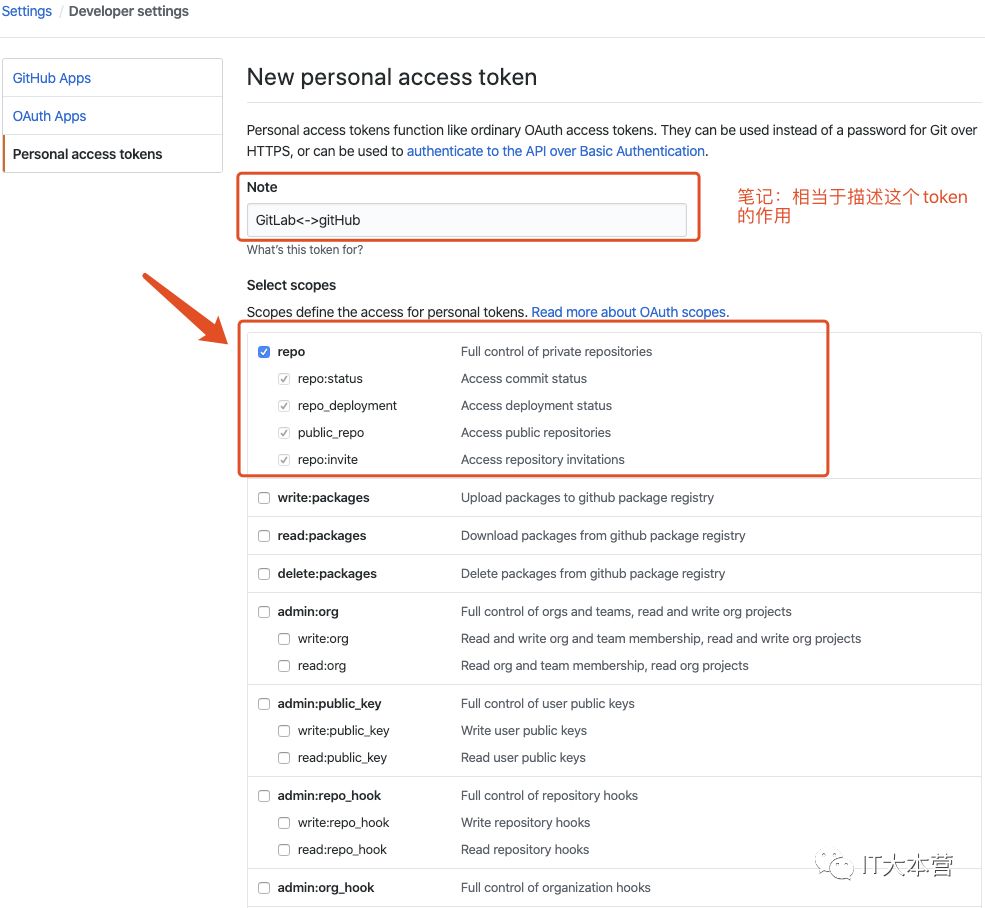Enable the write:packages scope checkbox

click(x=264, y=498)
